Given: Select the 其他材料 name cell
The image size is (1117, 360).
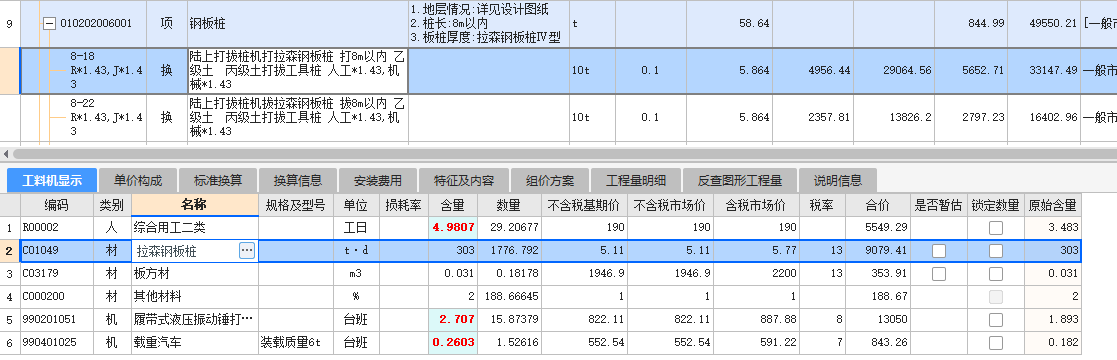Looking at the screenshot, I should pos(194,297).
